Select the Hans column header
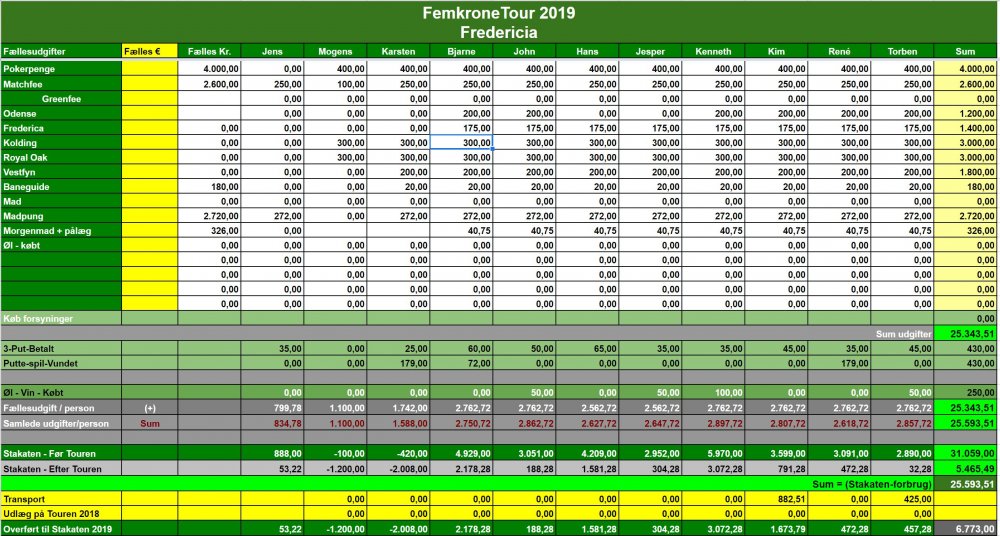This screenshot has height=536, width=1000. (587, 51)
